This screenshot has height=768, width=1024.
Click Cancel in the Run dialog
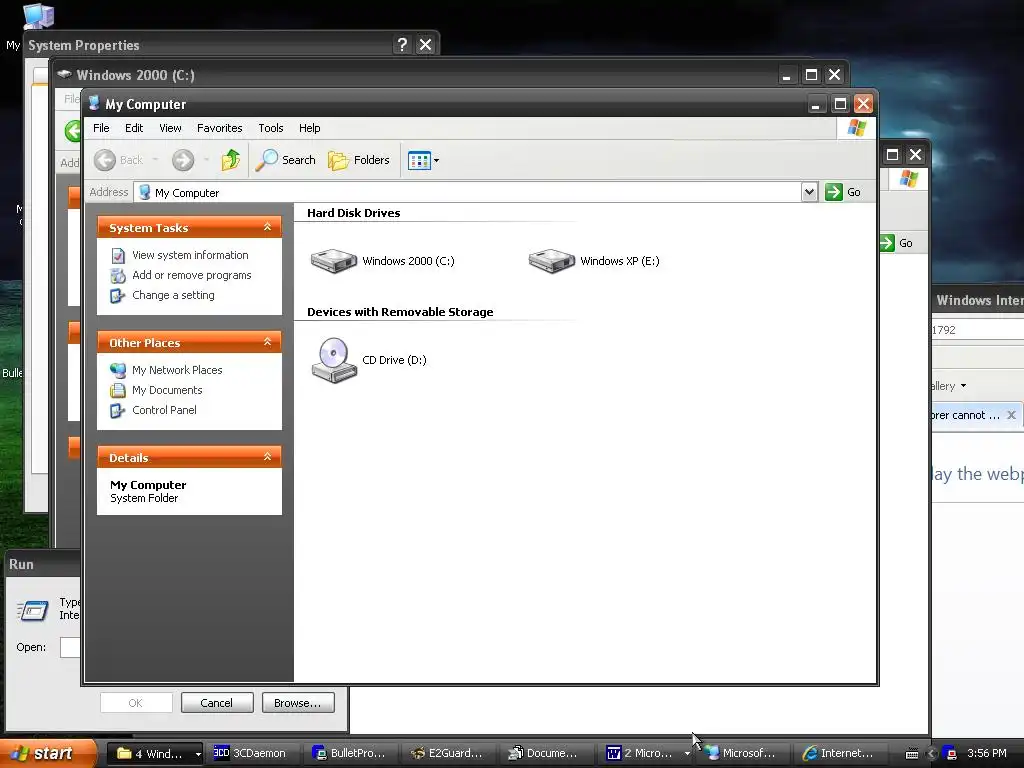217,703
